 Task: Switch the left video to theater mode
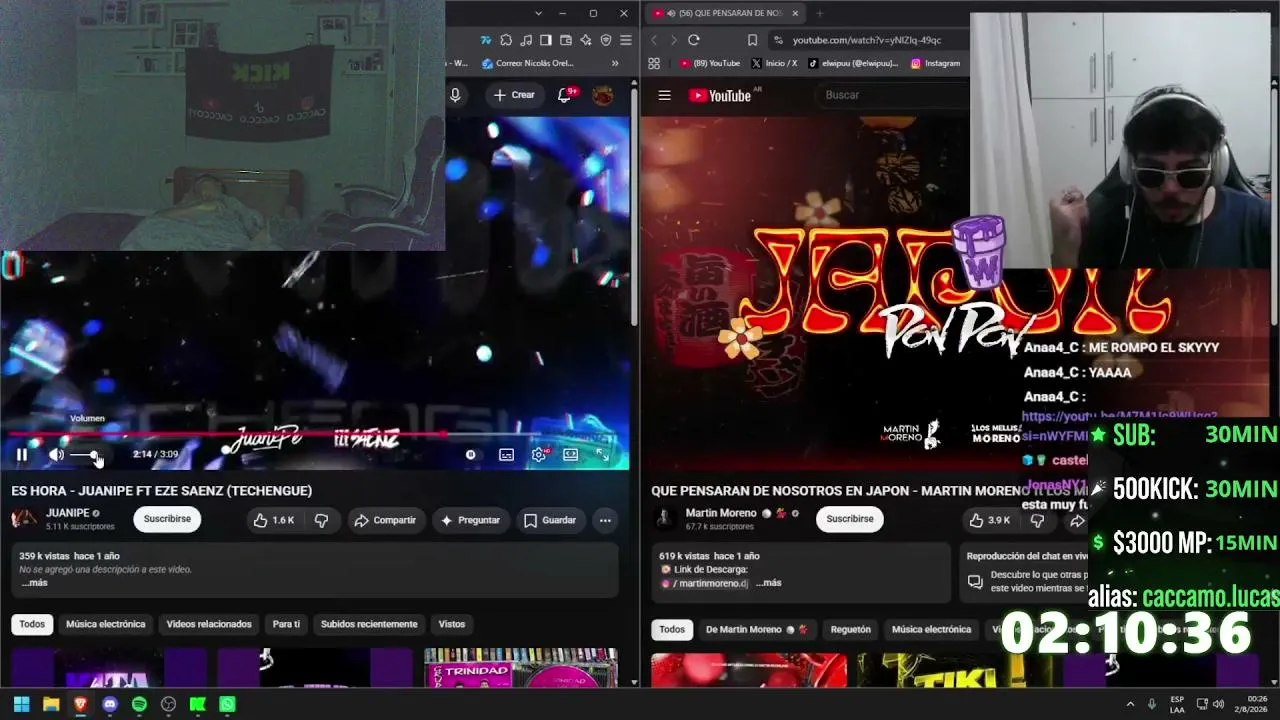[x=570, y=455]
